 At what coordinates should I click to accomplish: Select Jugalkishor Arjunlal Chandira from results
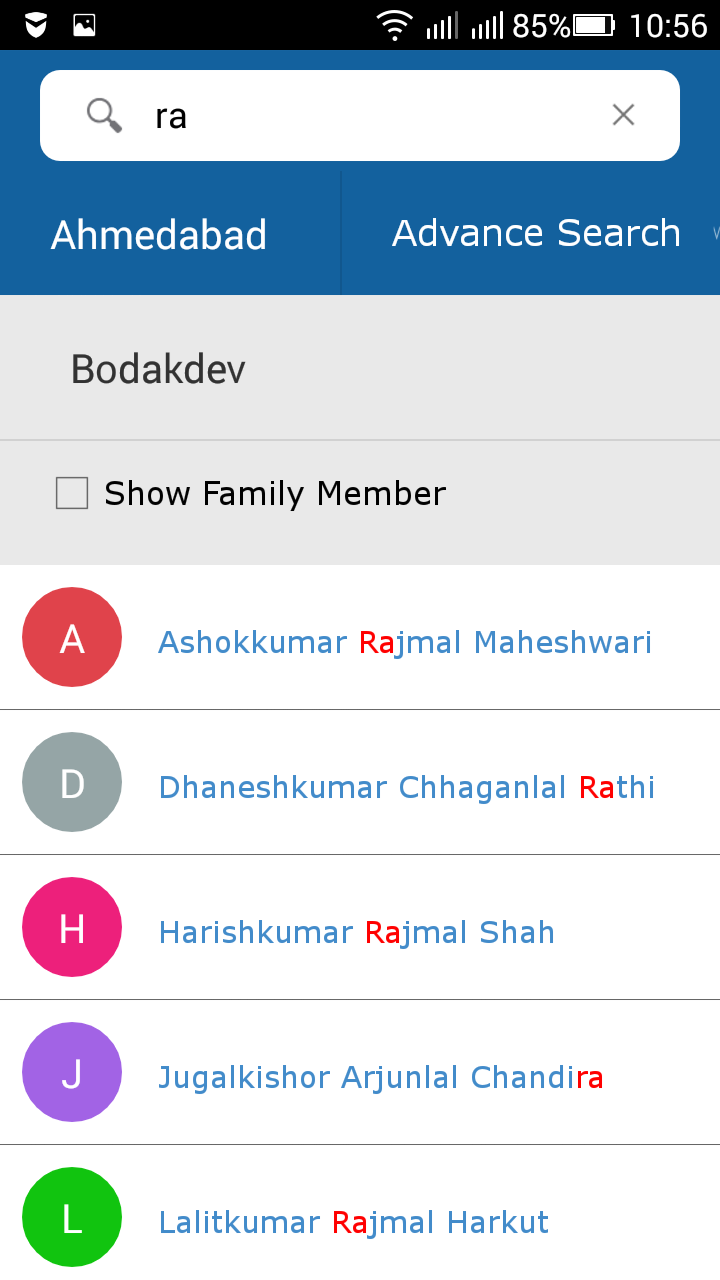tap(380, 1077)
